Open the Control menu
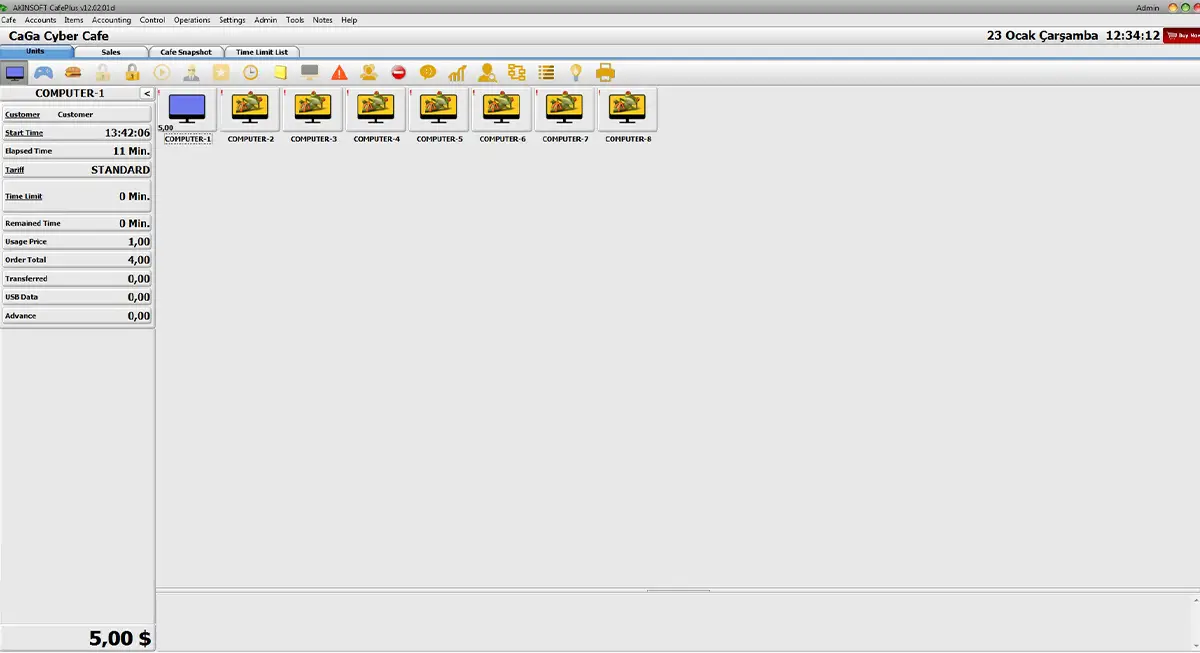This screenshot has width=1200, height=653. point(152,20)
